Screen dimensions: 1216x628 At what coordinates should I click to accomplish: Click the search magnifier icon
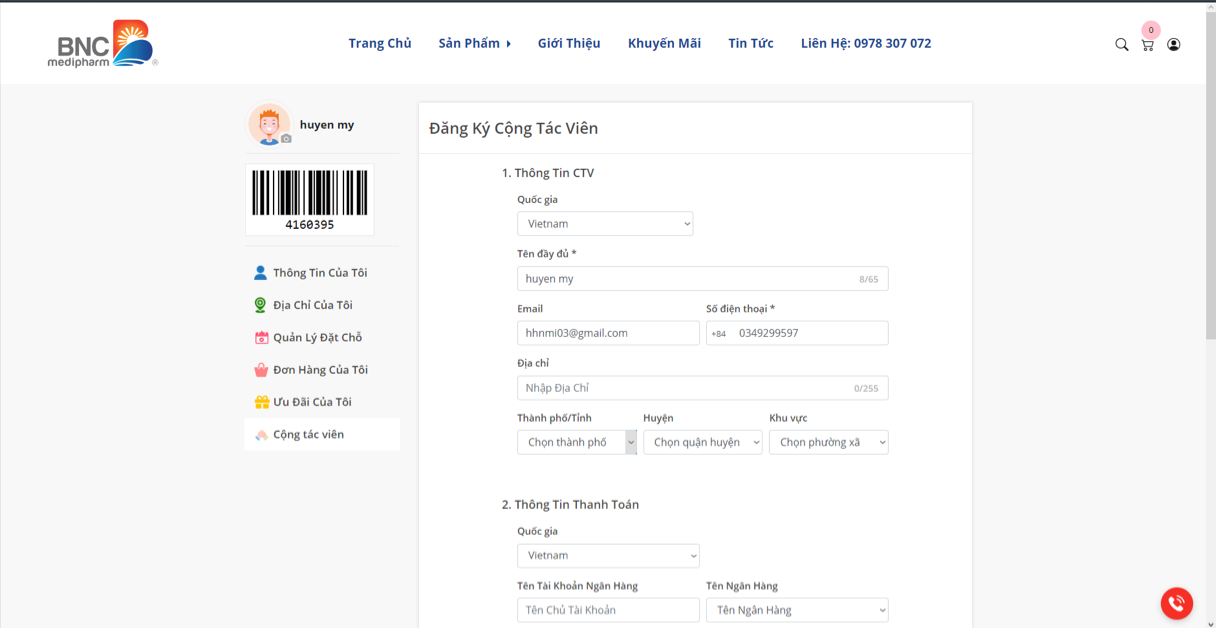1121,44
